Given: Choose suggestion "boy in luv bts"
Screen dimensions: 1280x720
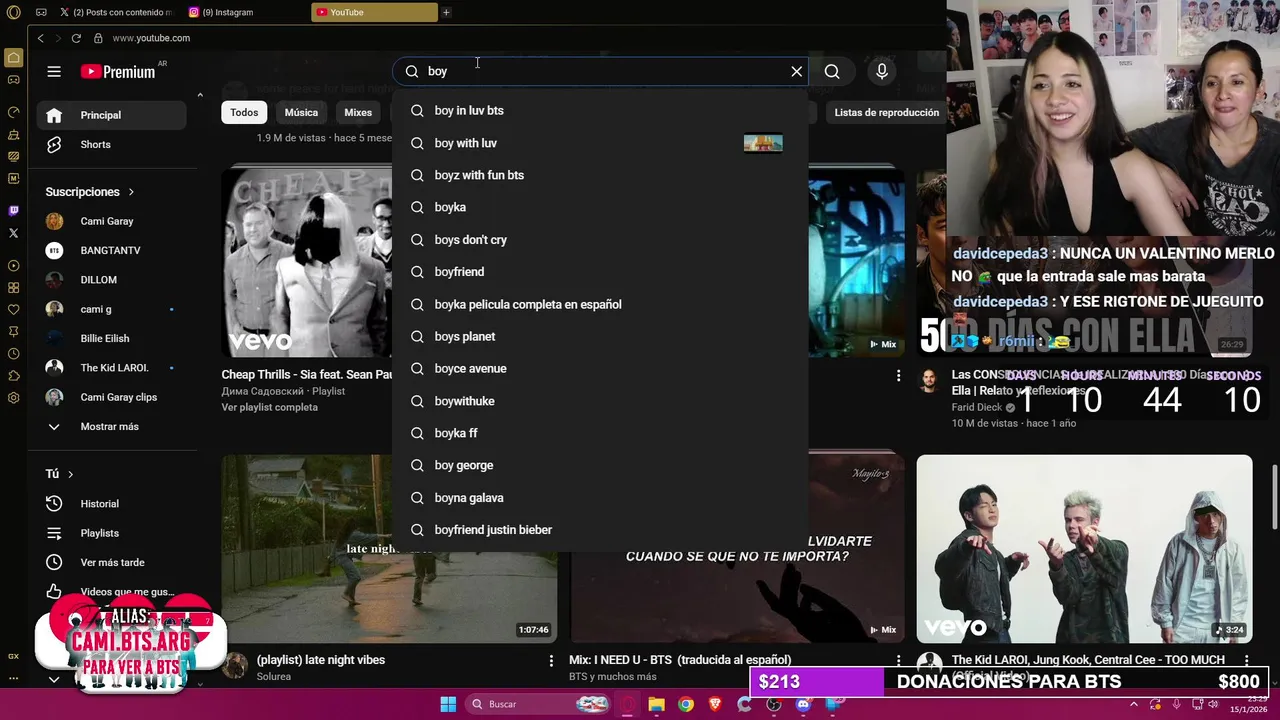Looking at the screenshot, I should pos(600,111).
